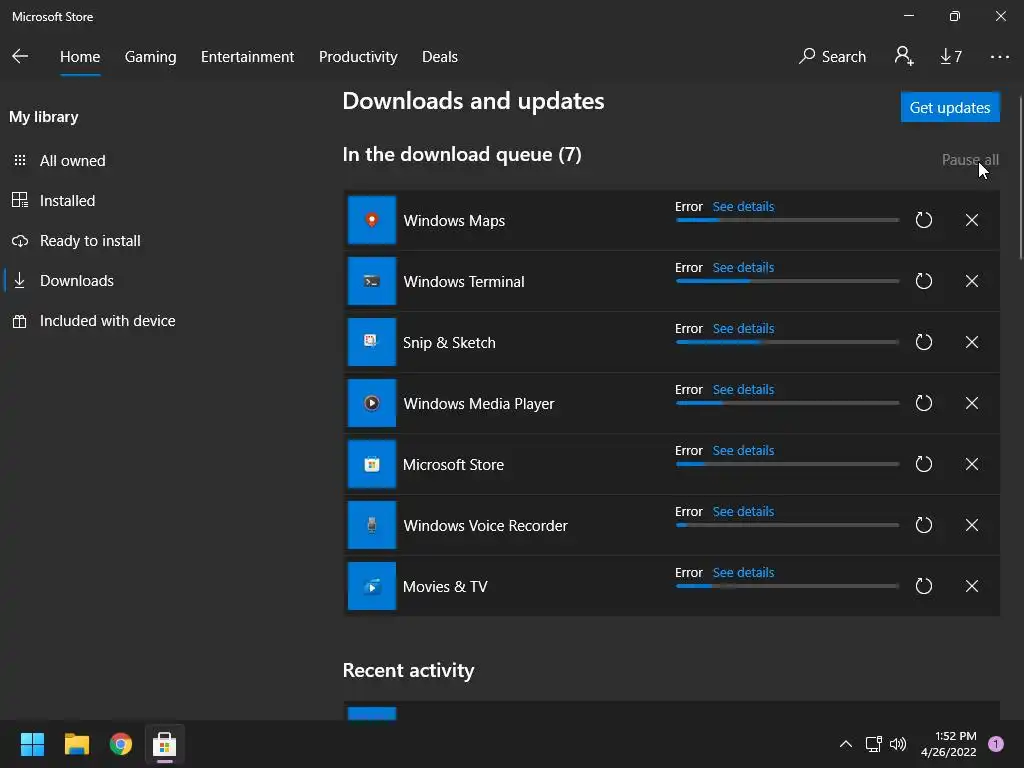Open the notification badge in the taskbar
This screenshot has height=768, width=1024.
tap(996, 744)
